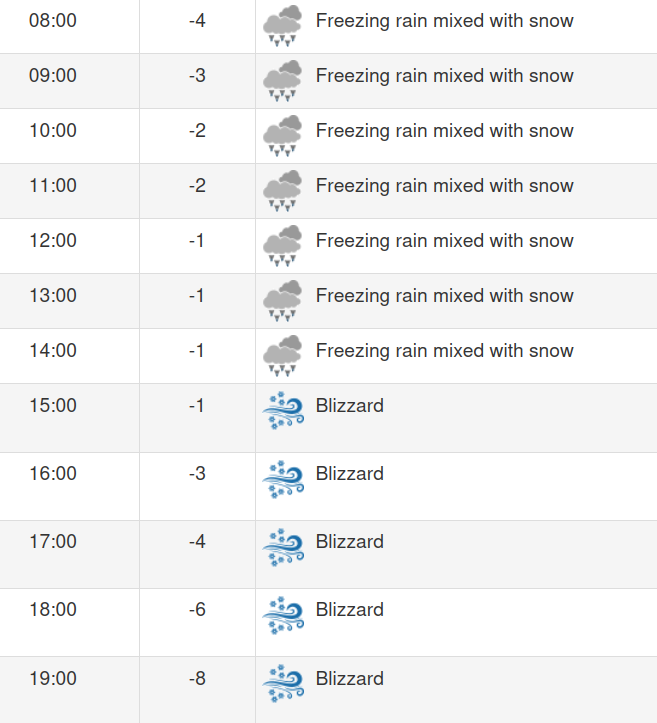Click the Blizzard text at 15:00
The image size is (657, 723).
click(x=349, y=406)
